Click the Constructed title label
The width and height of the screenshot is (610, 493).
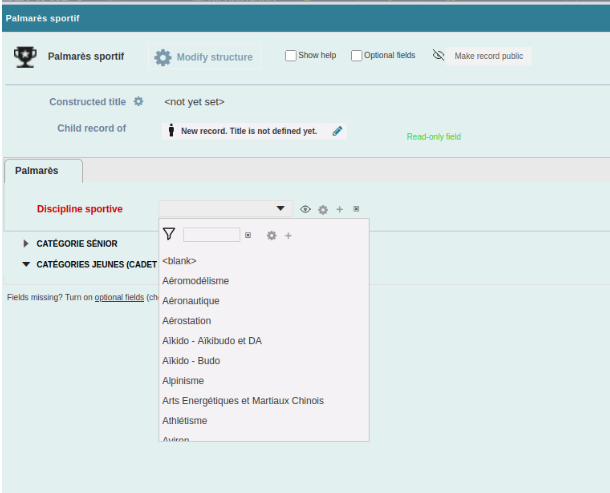(x=88, y=102)
